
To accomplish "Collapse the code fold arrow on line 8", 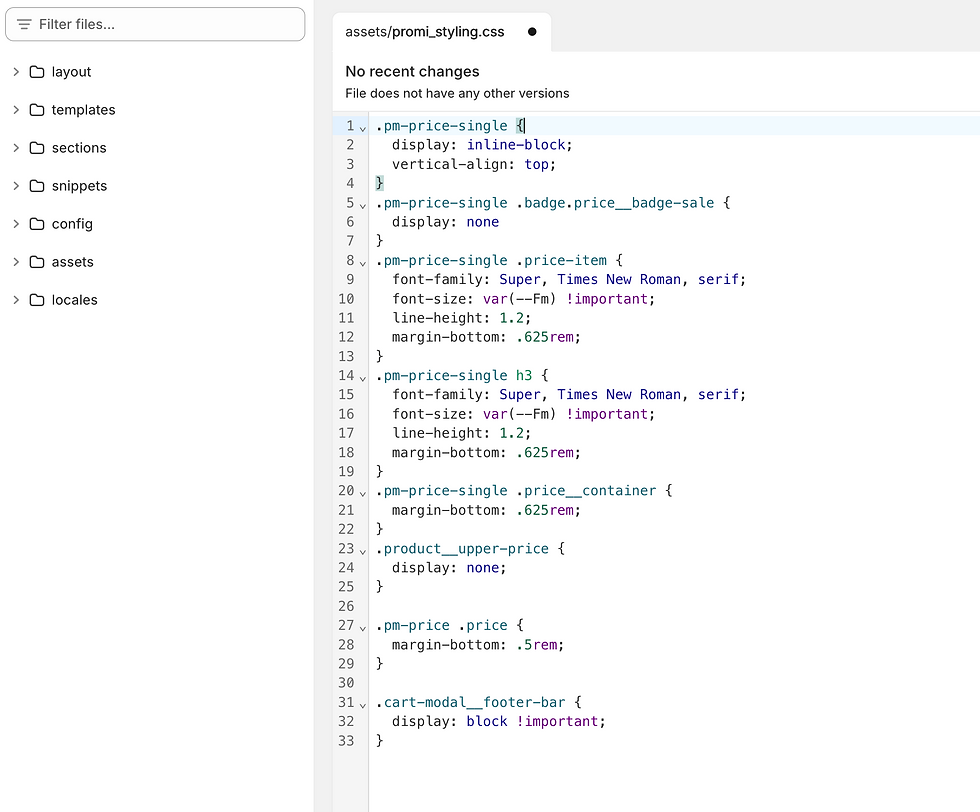I will click(x=362, y=262).
